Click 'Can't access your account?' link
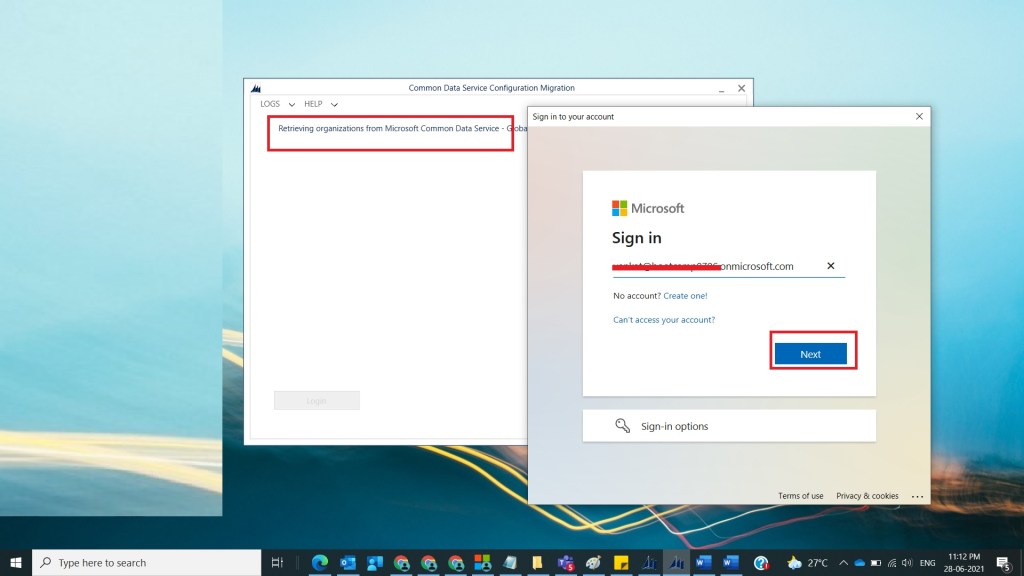Image resolution: width=1024 pixels, height=576 pixels. click(663, 320)
